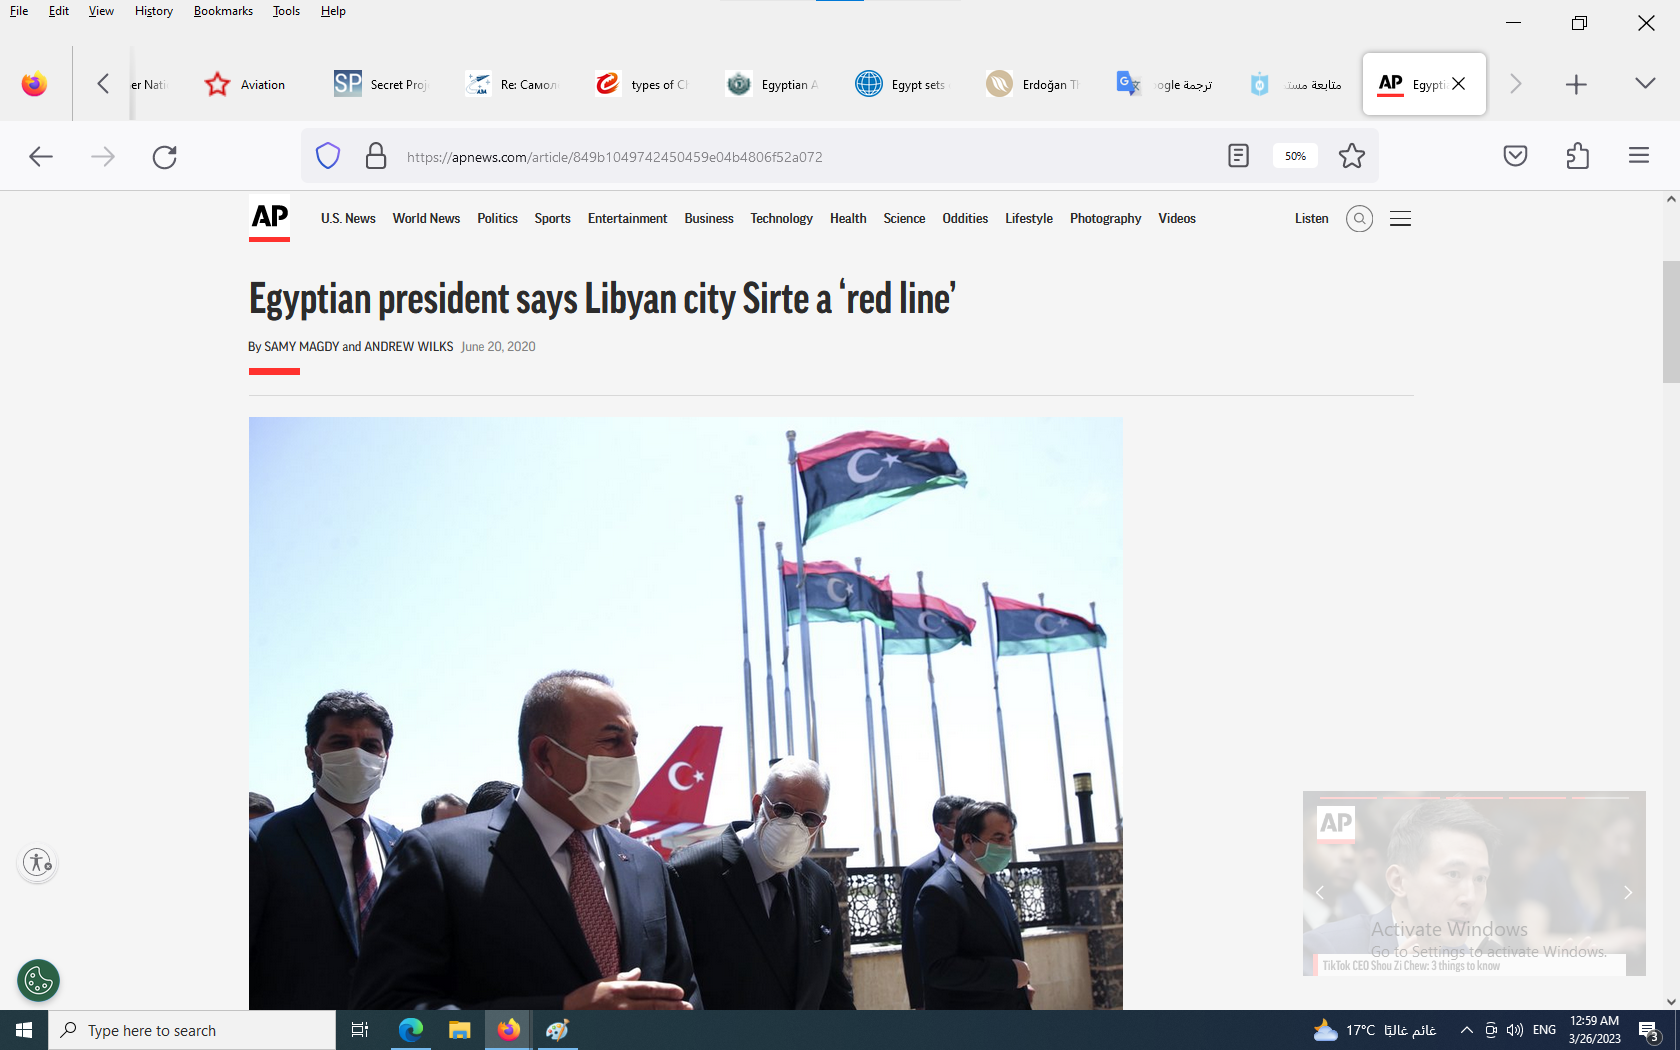Open the TikTok CEO video thumbnail
1680x1050 pixels.
tap(1474, 884)
